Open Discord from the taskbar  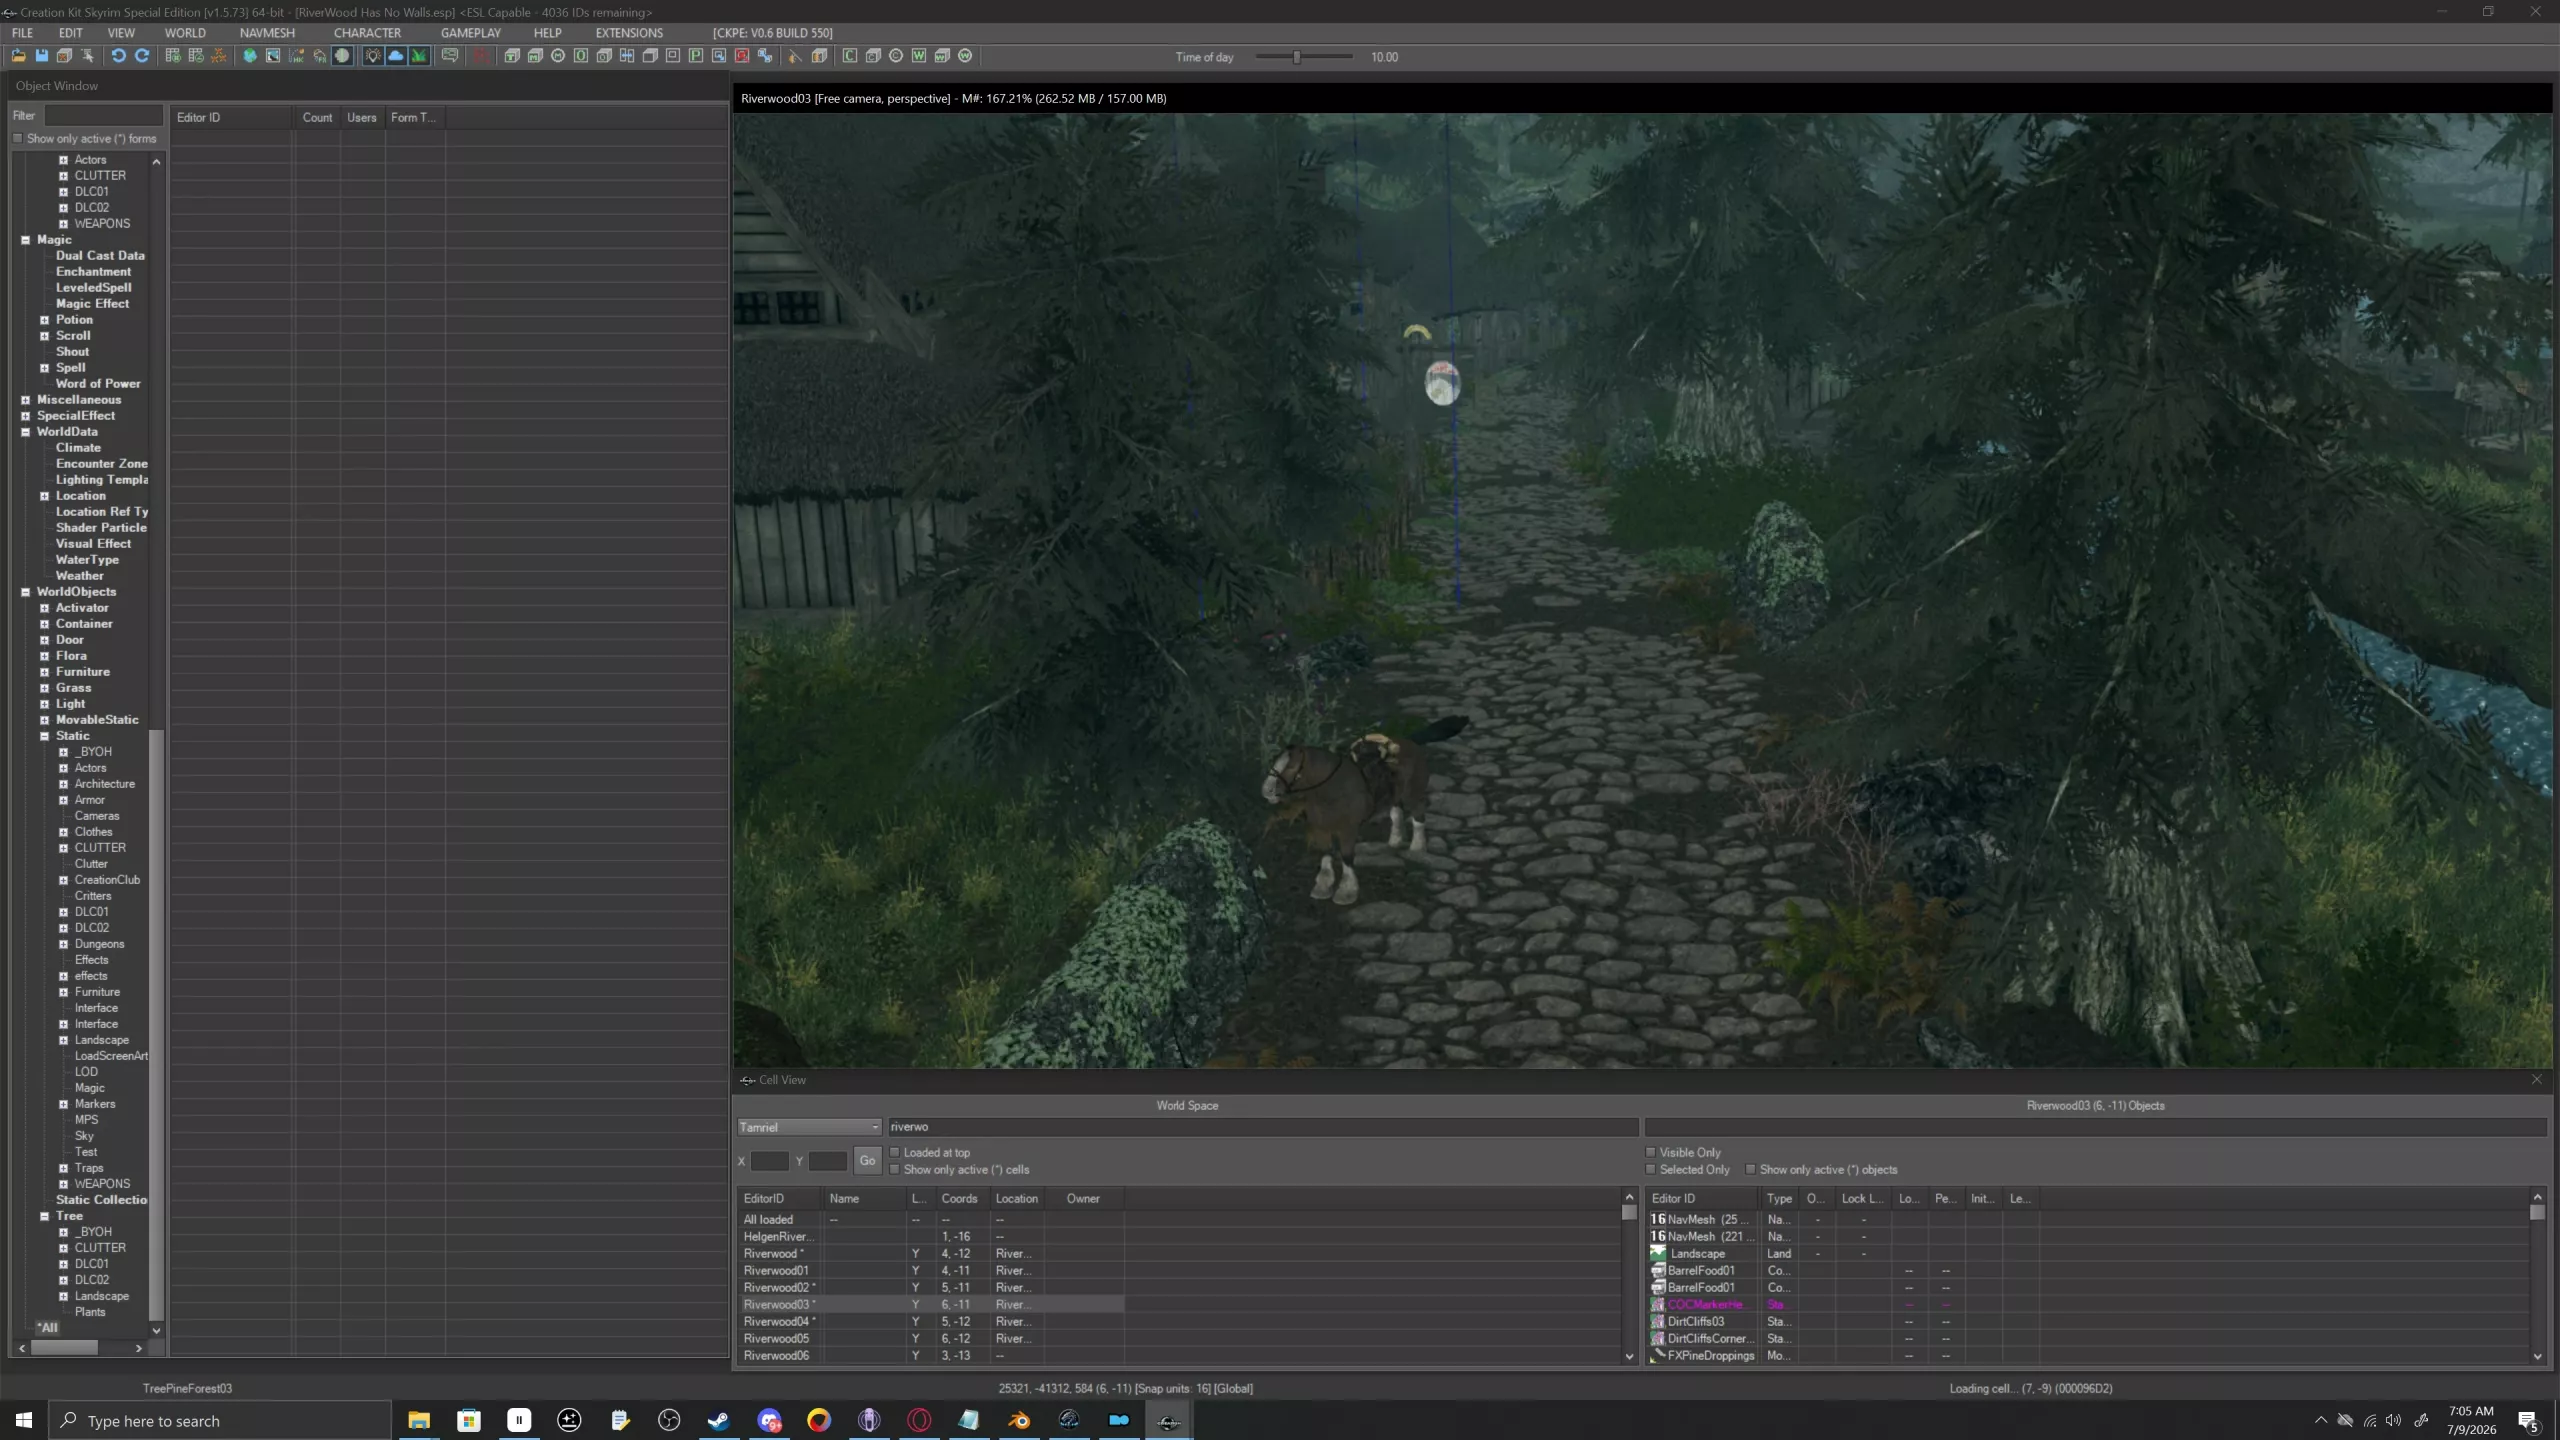tap(769, 1420)
